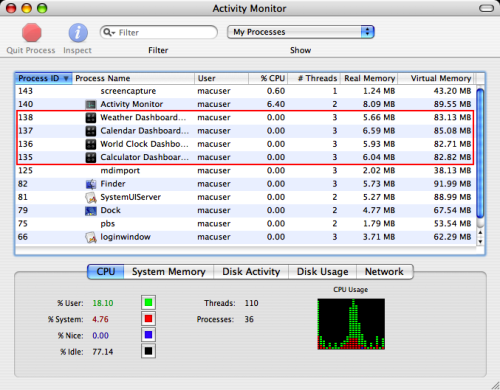Click the Threads 110 value
The height and width of the screenshot is (390, 500).
(x=252, y=303)
